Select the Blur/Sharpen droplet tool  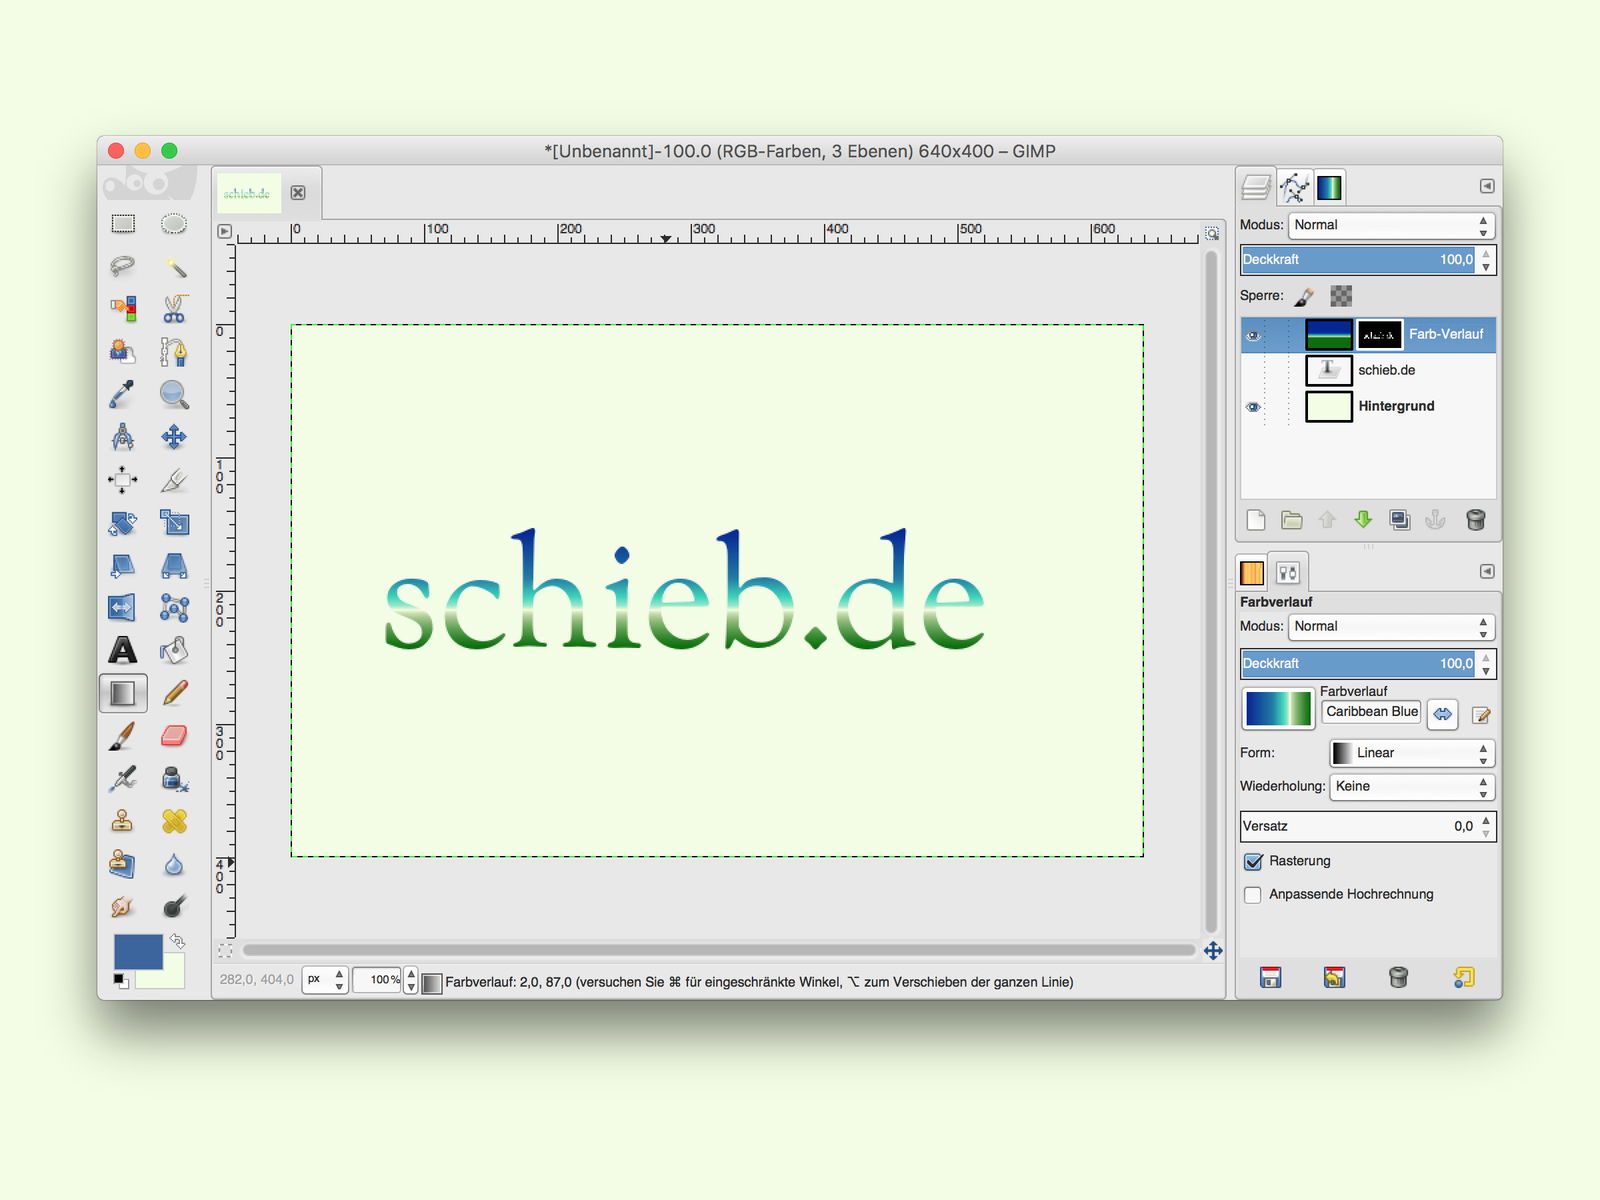coord(174,864)
